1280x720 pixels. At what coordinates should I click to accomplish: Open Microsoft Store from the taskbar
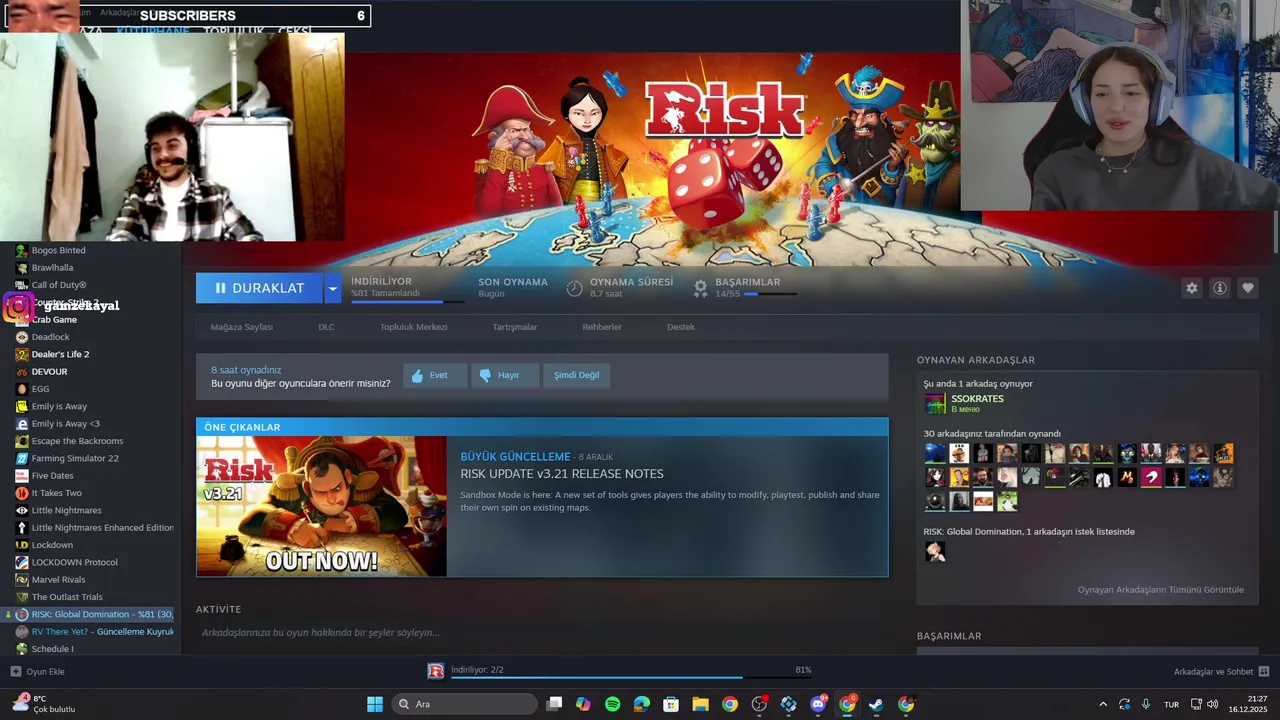tap(671, 704)
